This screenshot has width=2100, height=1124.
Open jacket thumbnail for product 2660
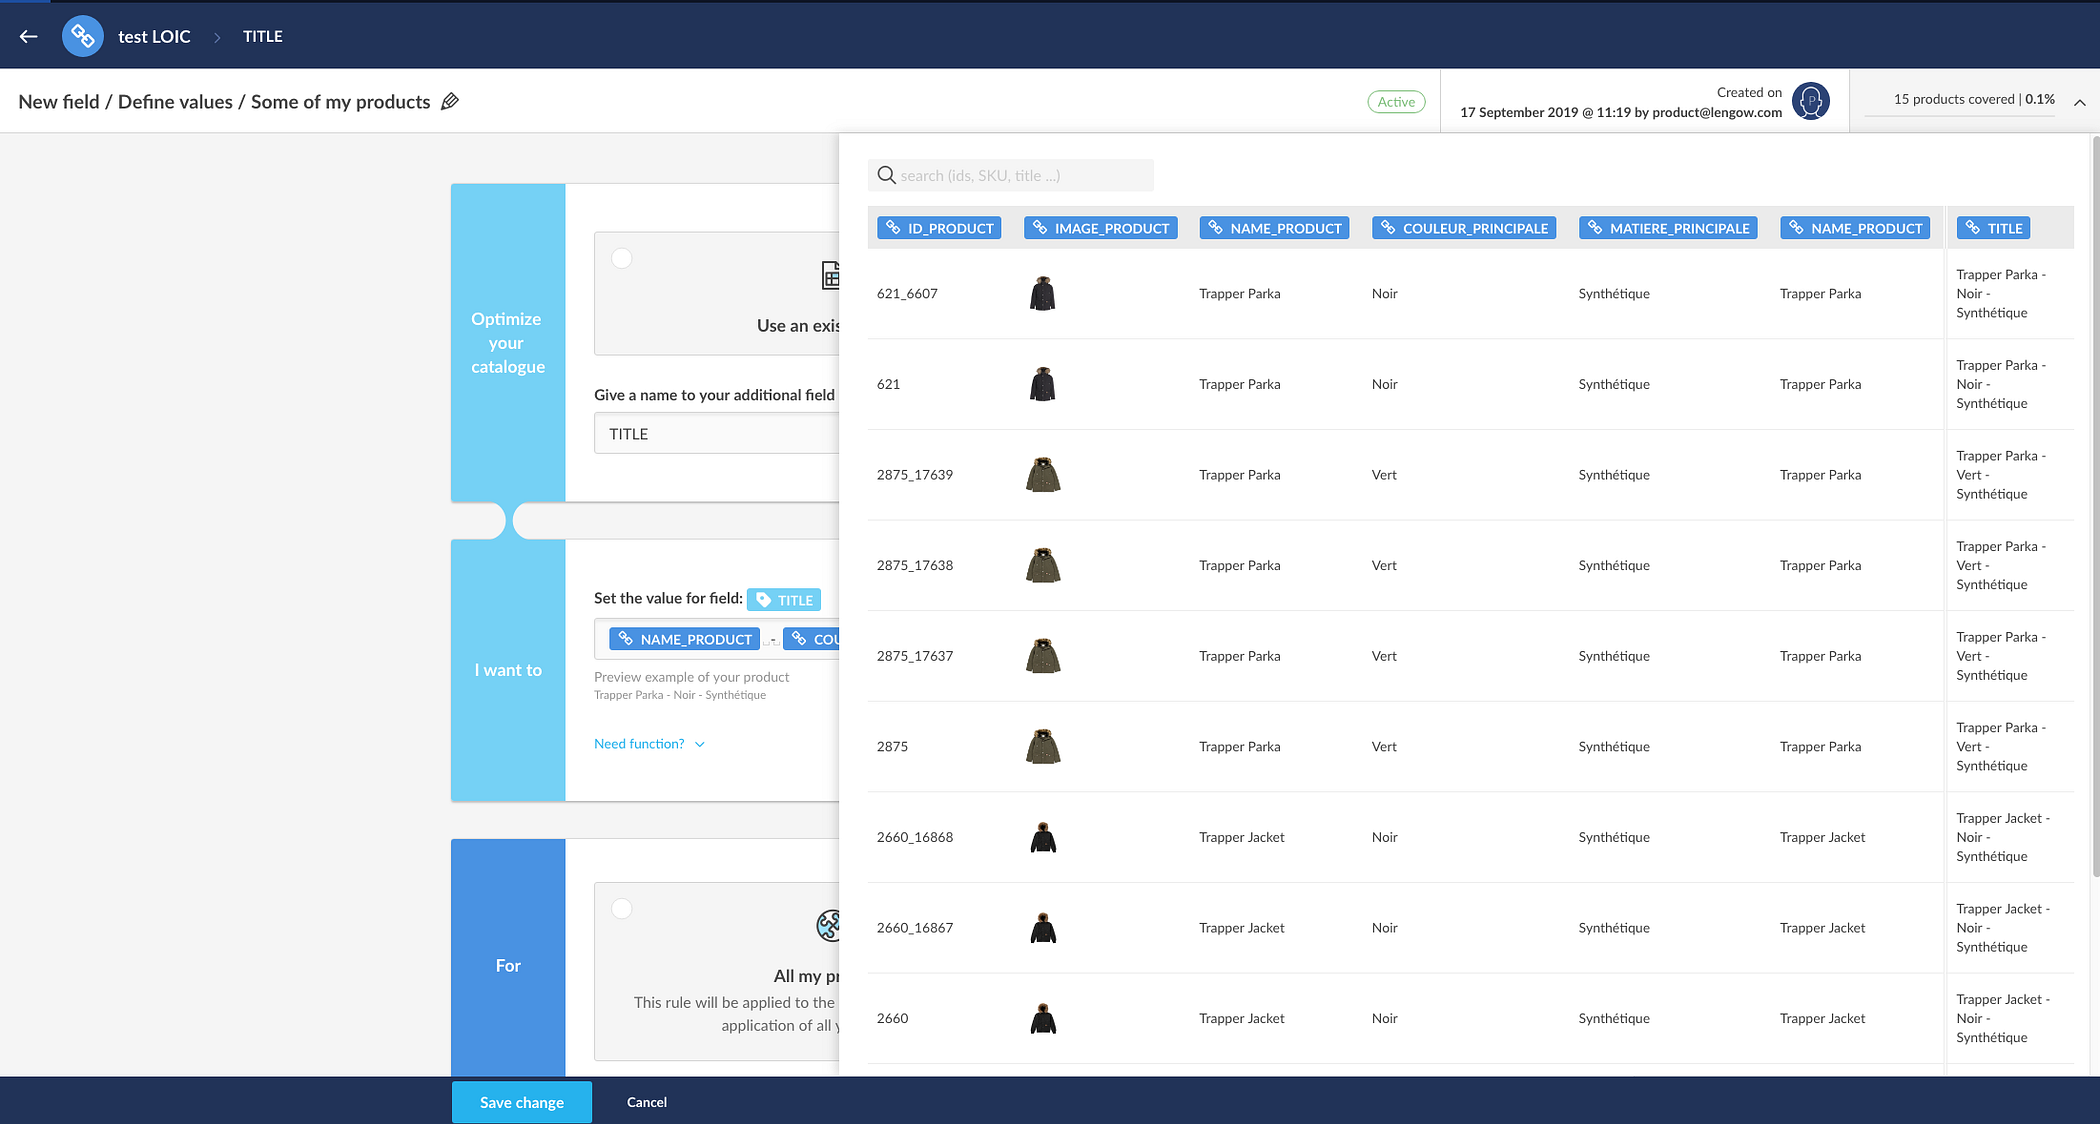coord(1043,1019)
